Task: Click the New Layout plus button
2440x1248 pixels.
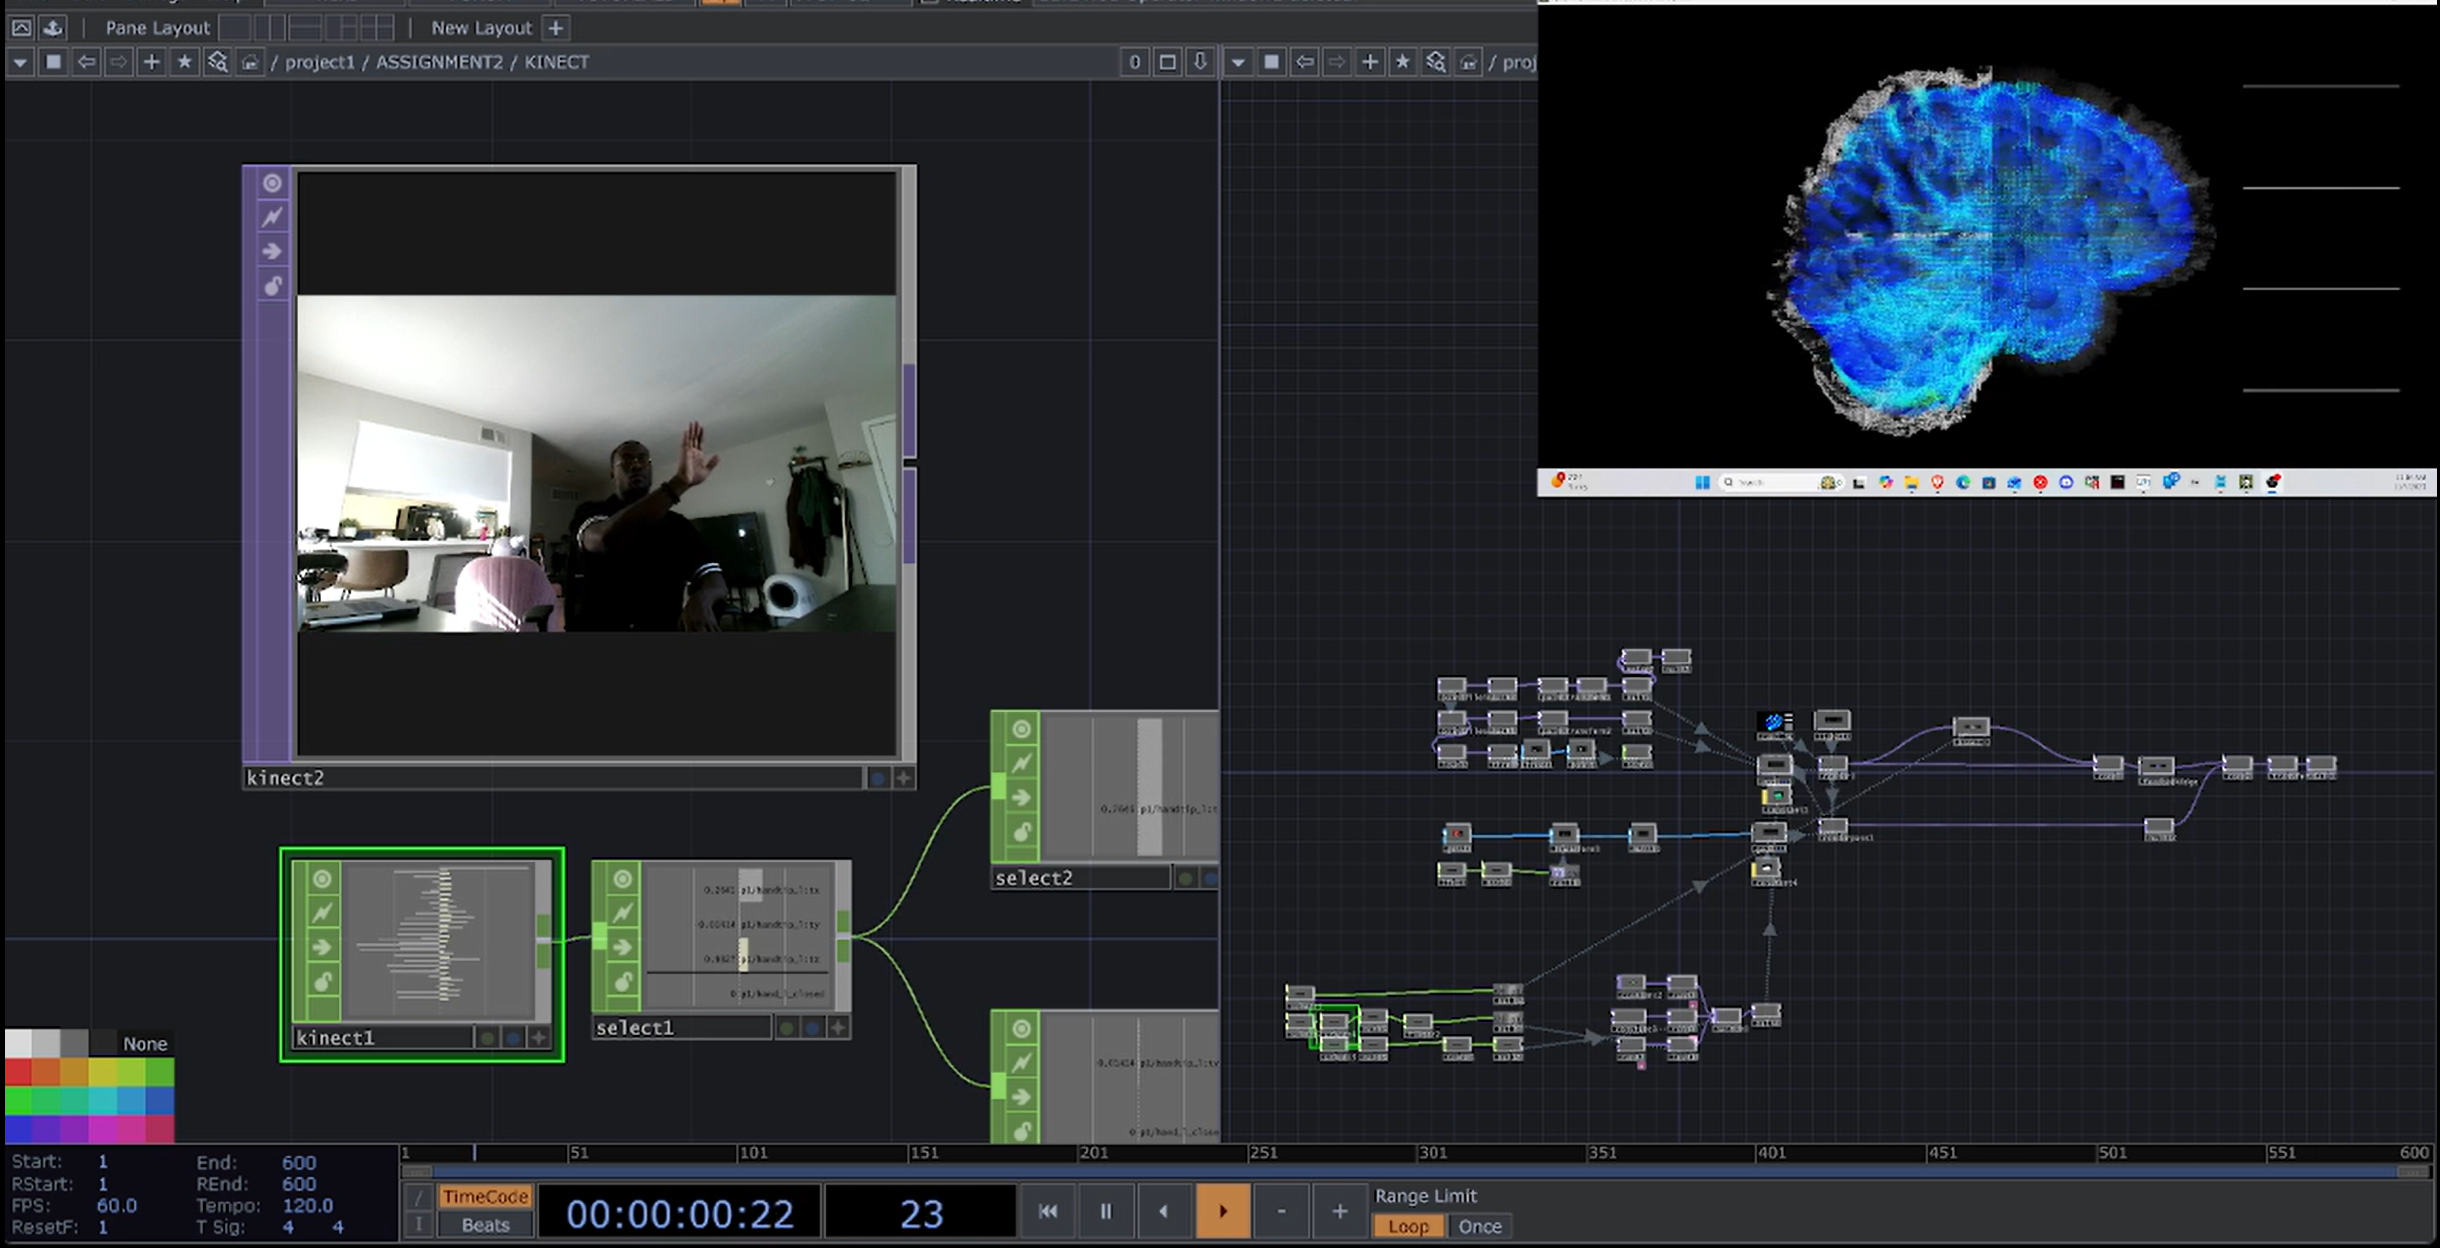Action: [x=556, y=28]
